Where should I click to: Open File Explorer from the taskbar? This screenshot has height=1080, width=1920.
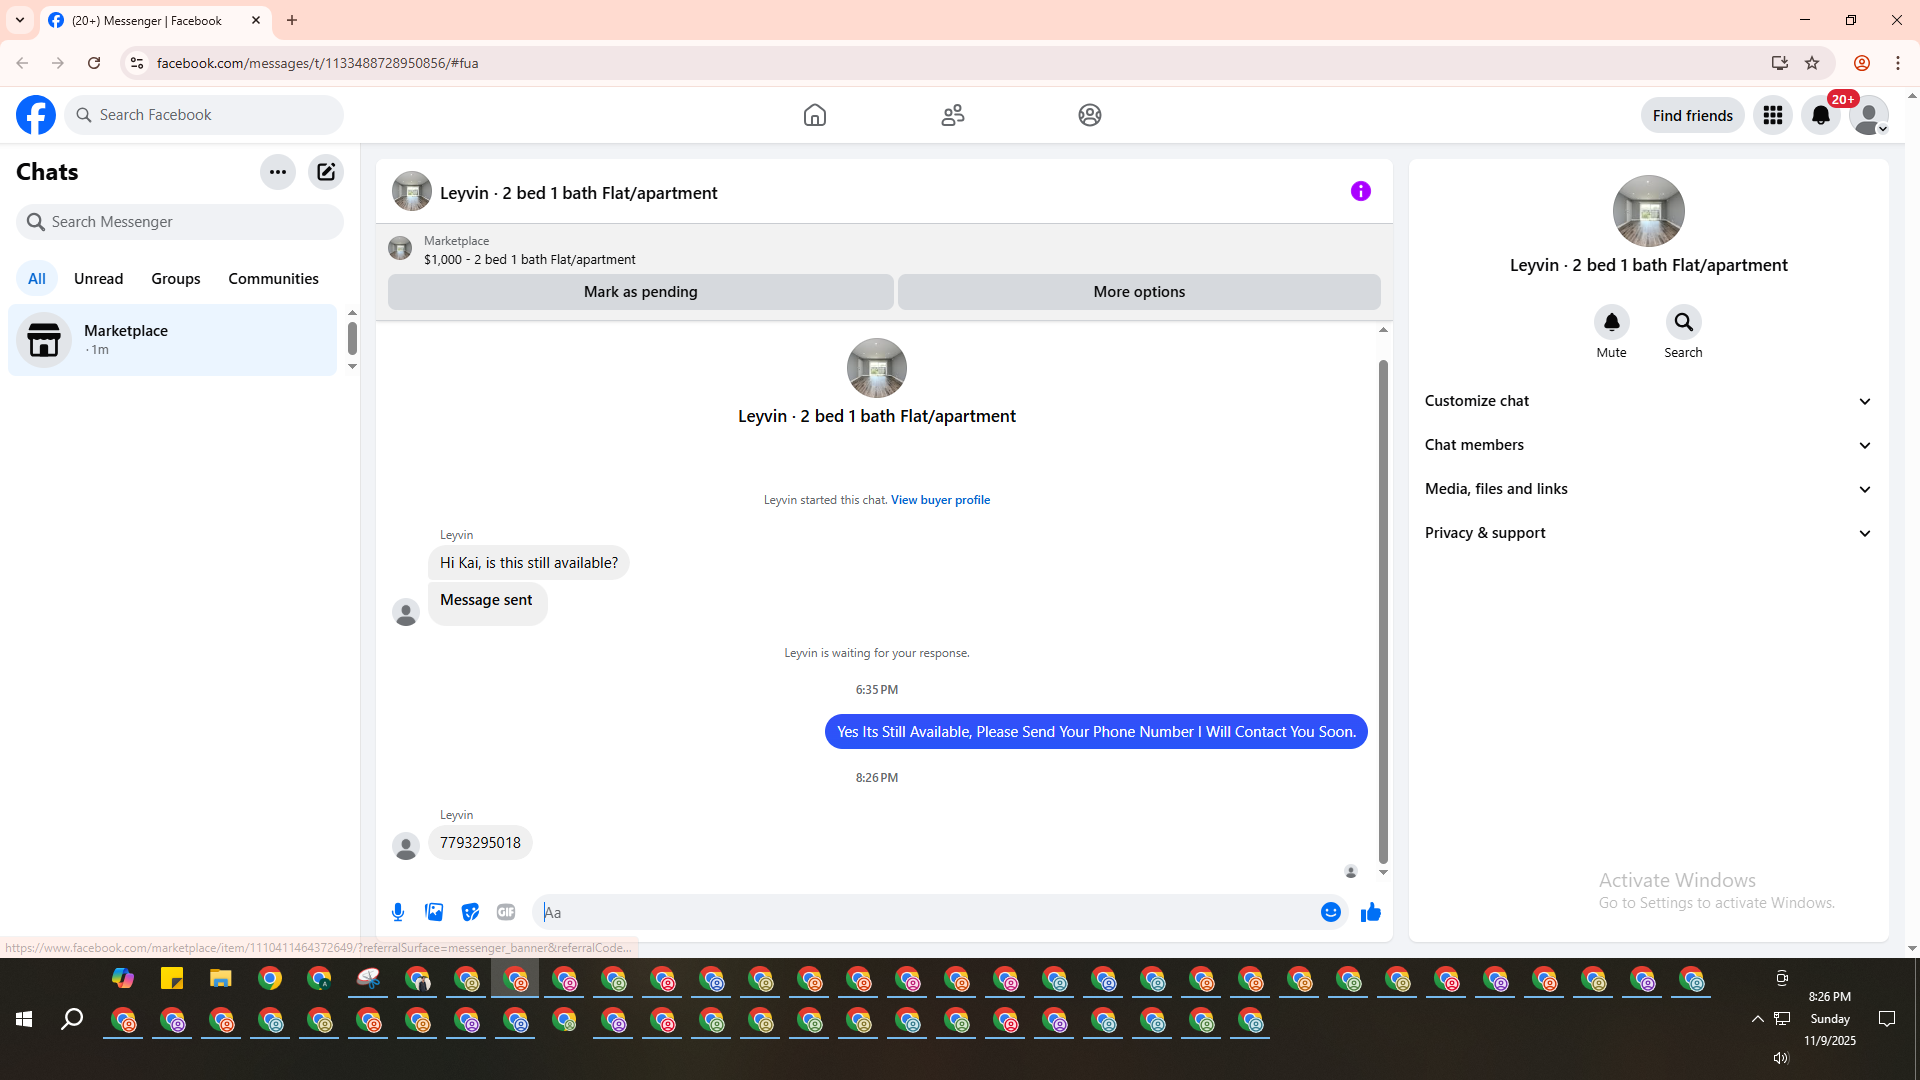click(221, 978)
